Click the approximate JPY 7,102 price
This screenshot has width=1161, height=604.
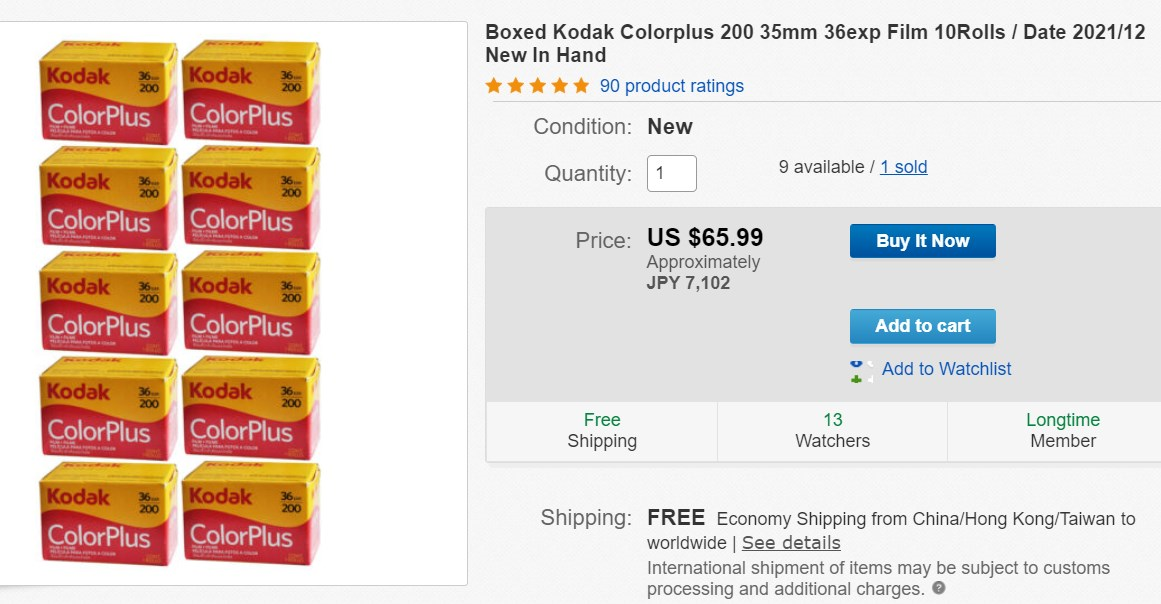click(688, 283)
